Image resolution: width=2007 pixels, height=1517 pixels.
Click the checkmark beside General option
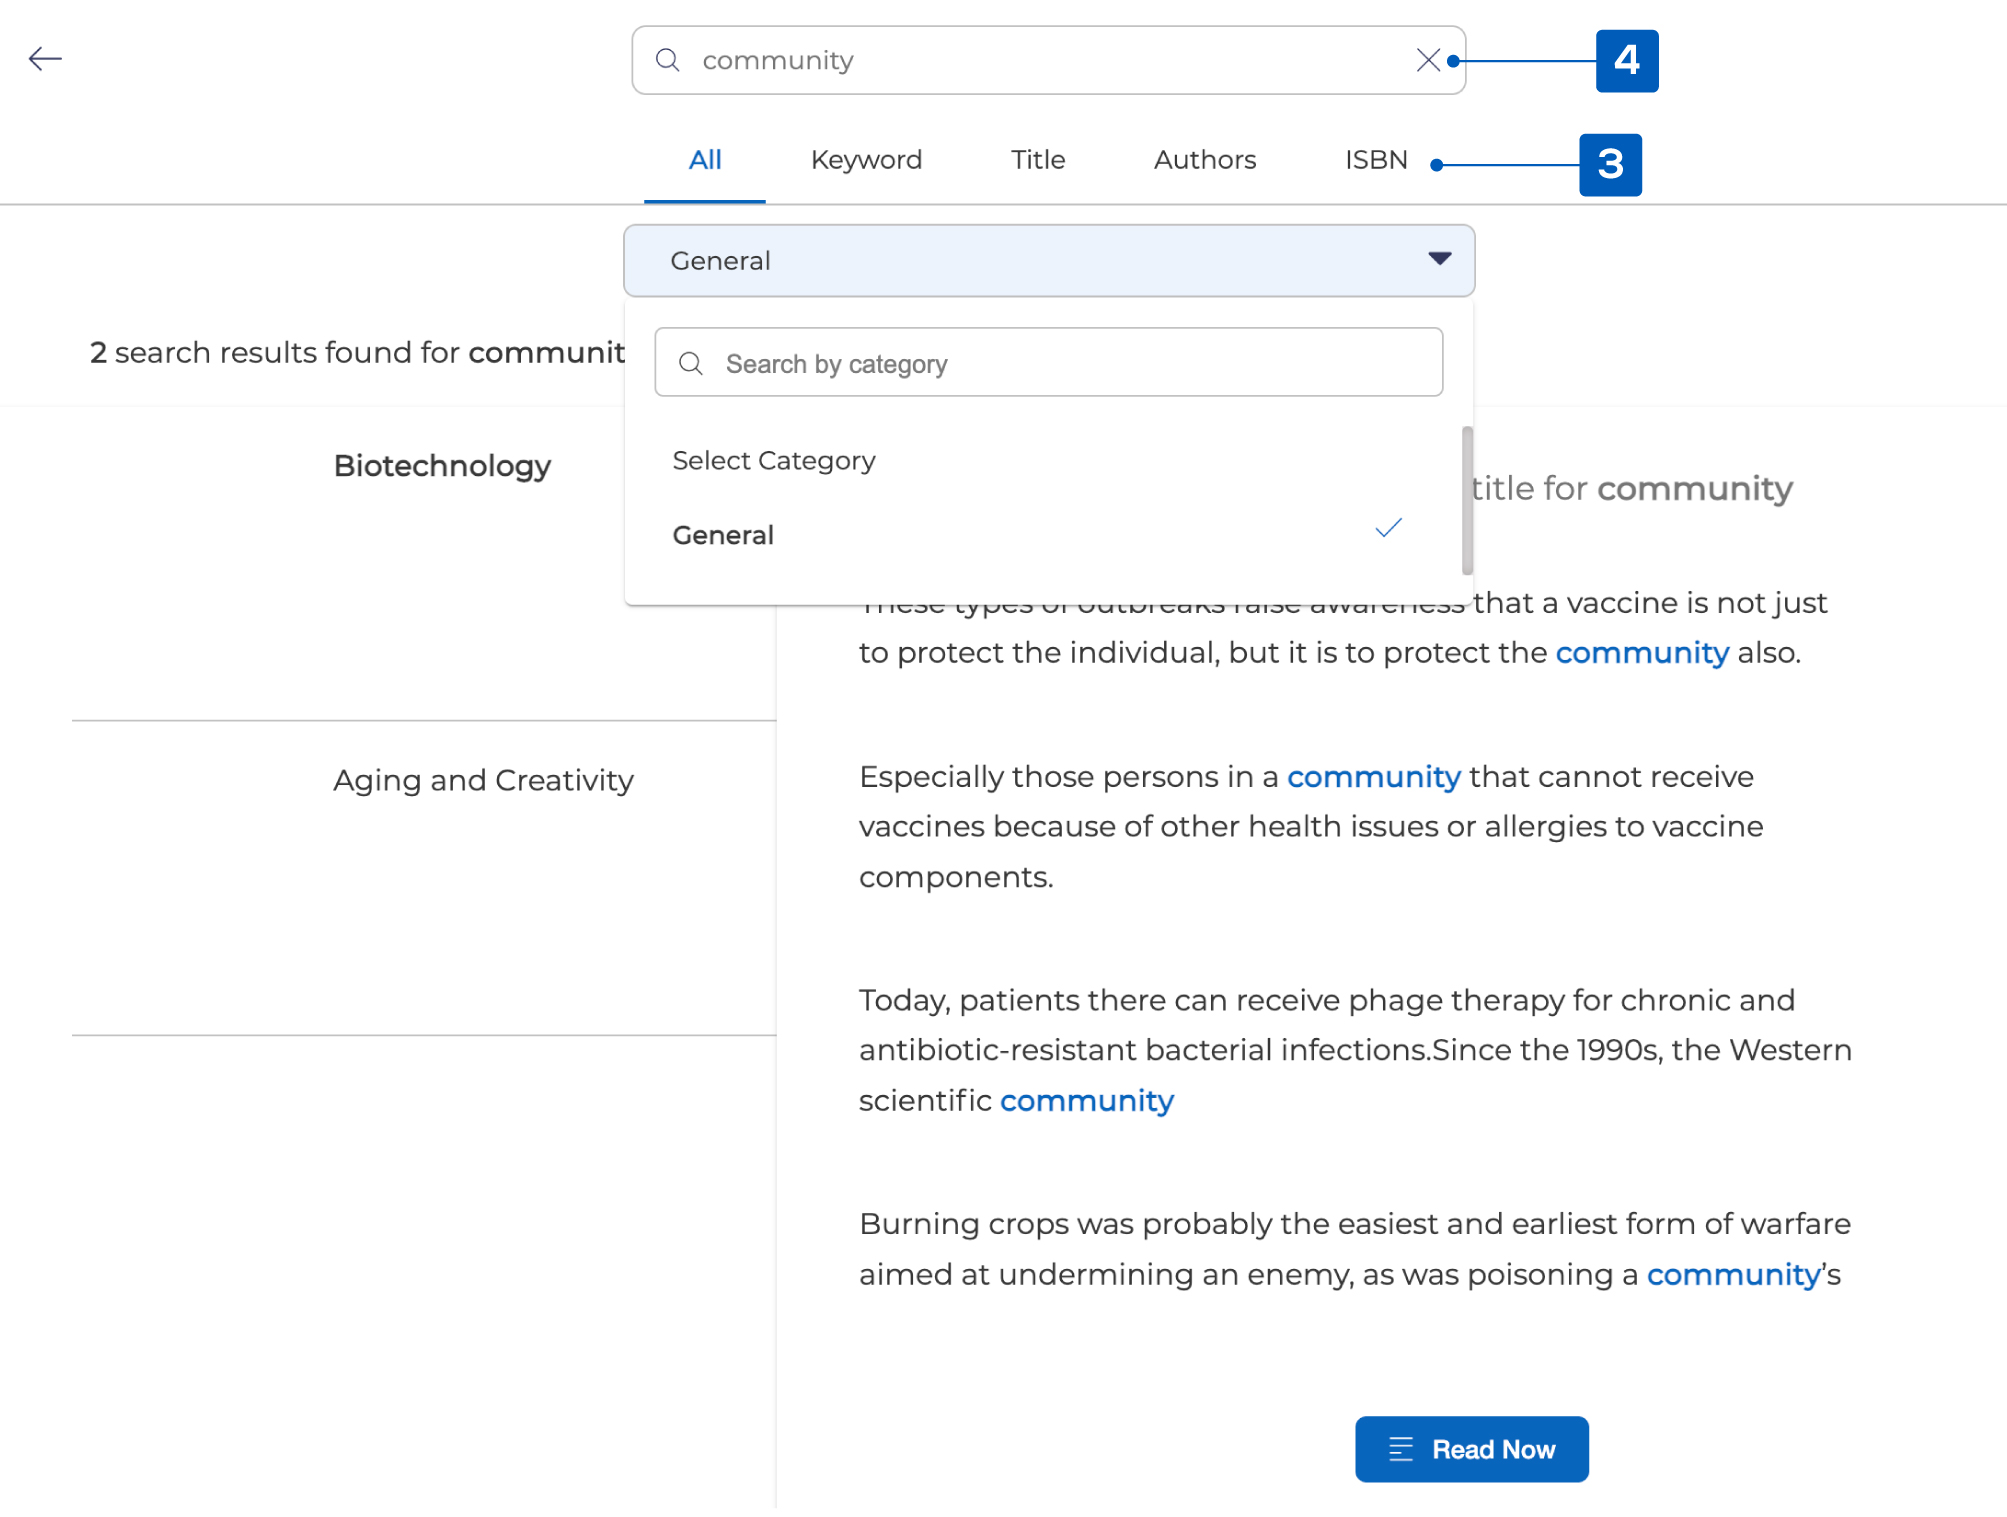[1388, 529]
